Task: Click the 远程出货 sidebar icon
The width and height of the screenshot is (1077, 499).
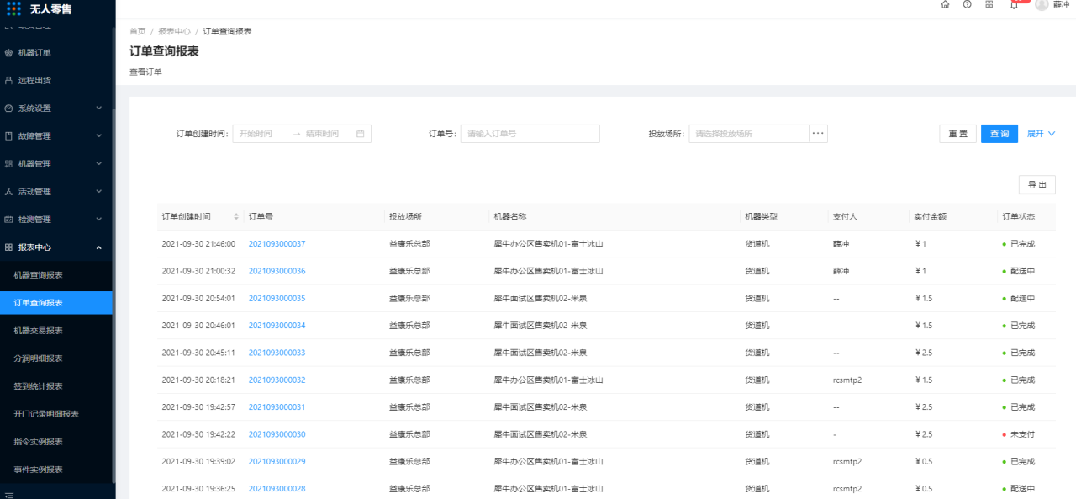Action: click(9, 80)
